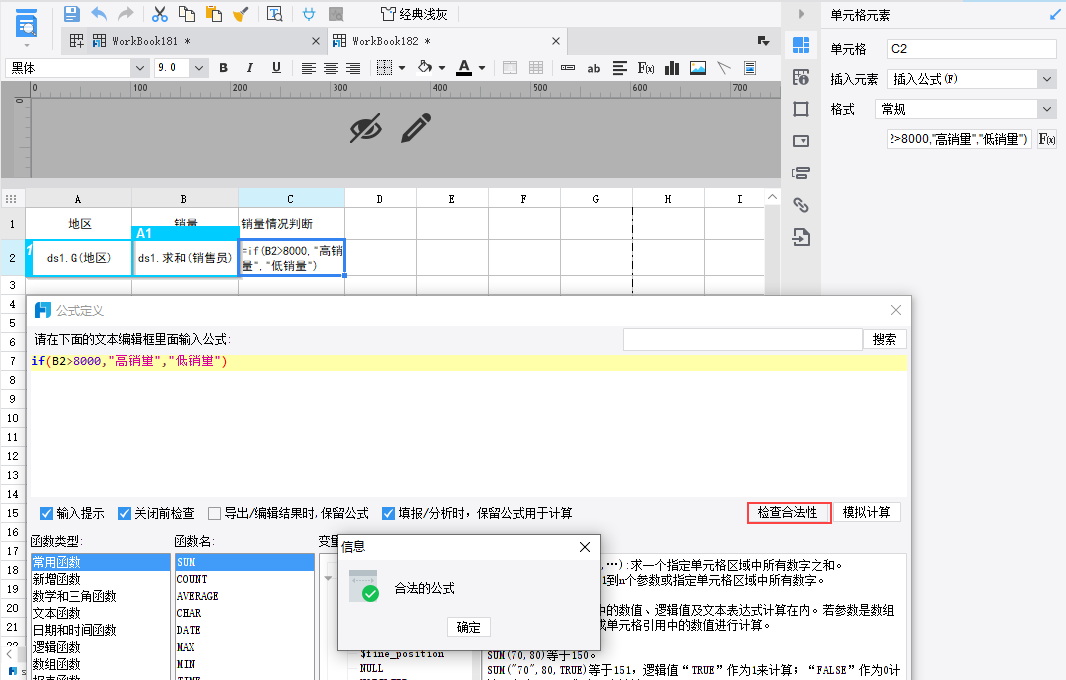
Task: Align text to the right
Action: [354, 68]
